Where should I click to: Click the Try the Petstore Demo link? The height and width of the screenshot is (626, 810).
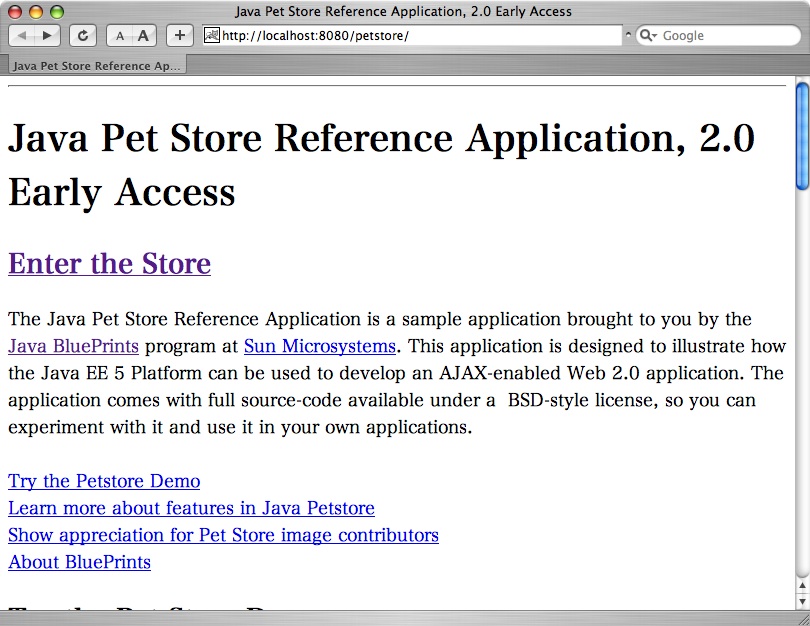(x=103, y=481)
